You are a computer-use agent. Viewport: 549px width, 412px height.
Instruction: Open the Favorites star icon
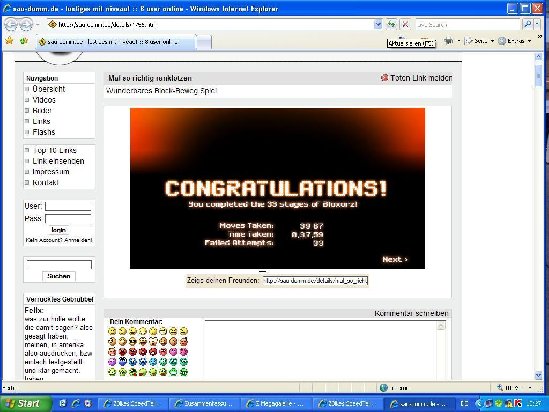[9, 41]
